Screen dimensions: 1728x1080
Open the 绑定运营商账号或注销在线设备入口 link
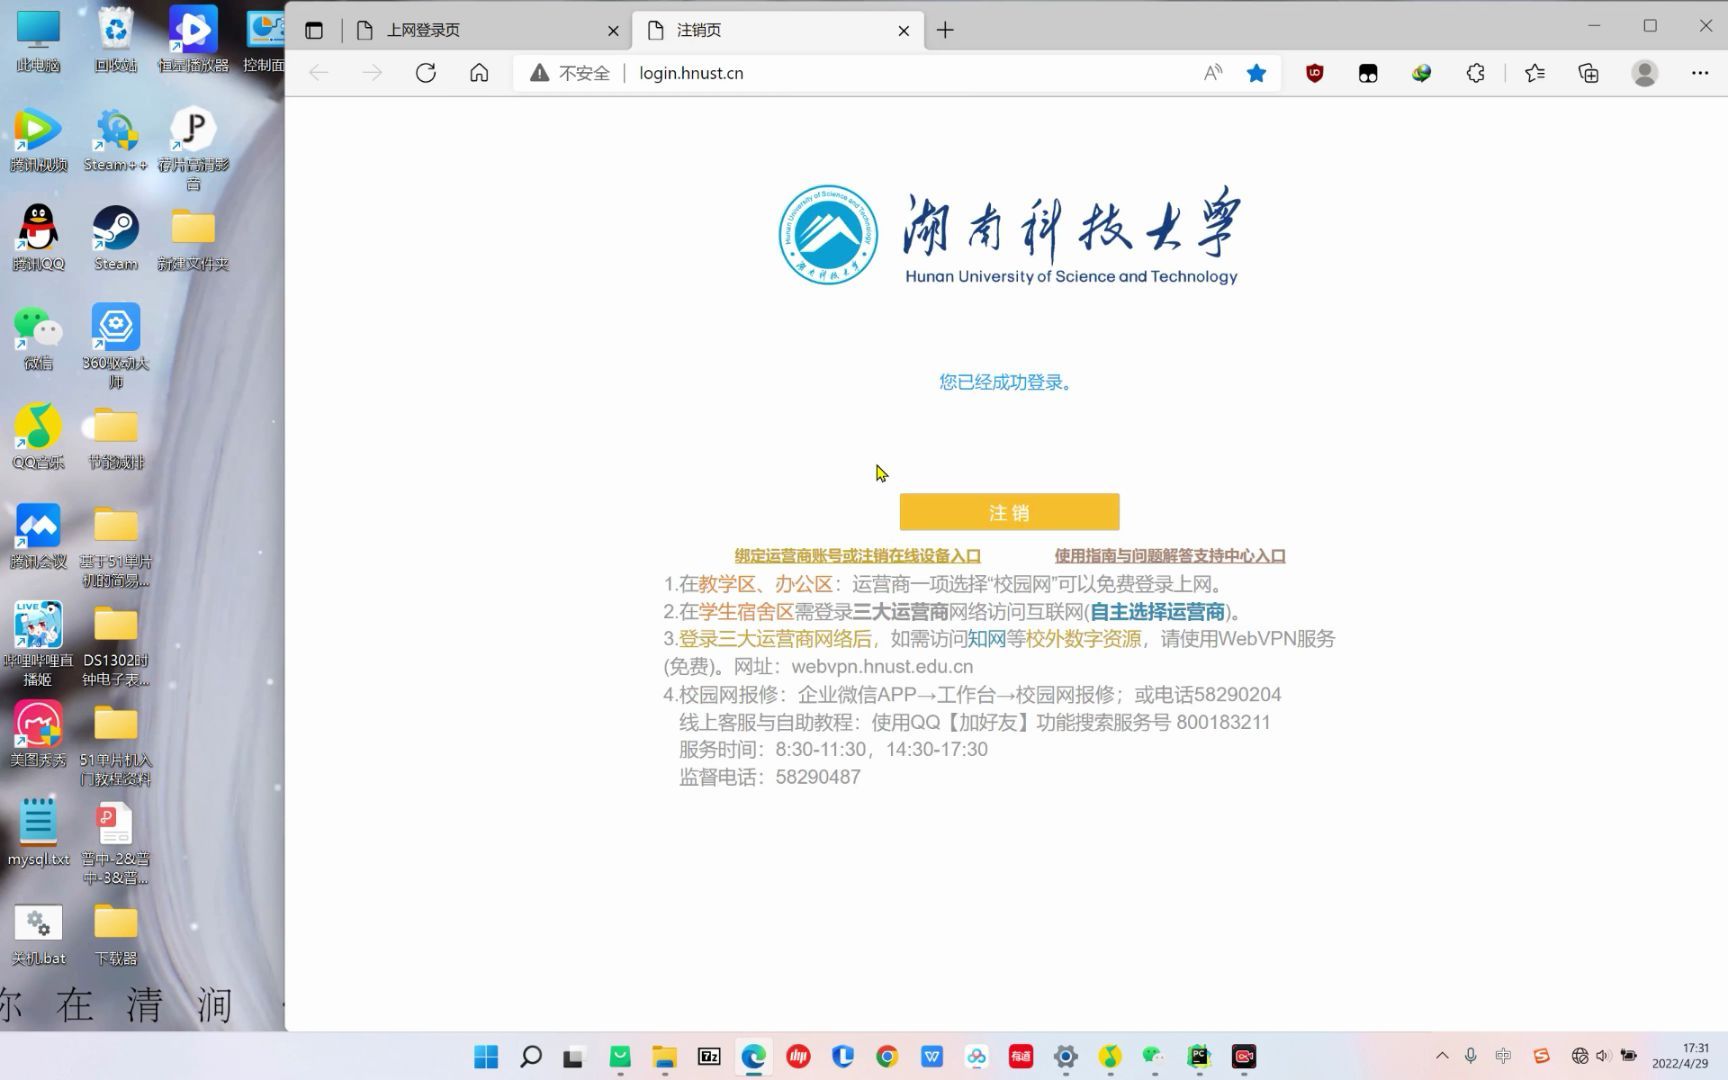tap(857, 556)
